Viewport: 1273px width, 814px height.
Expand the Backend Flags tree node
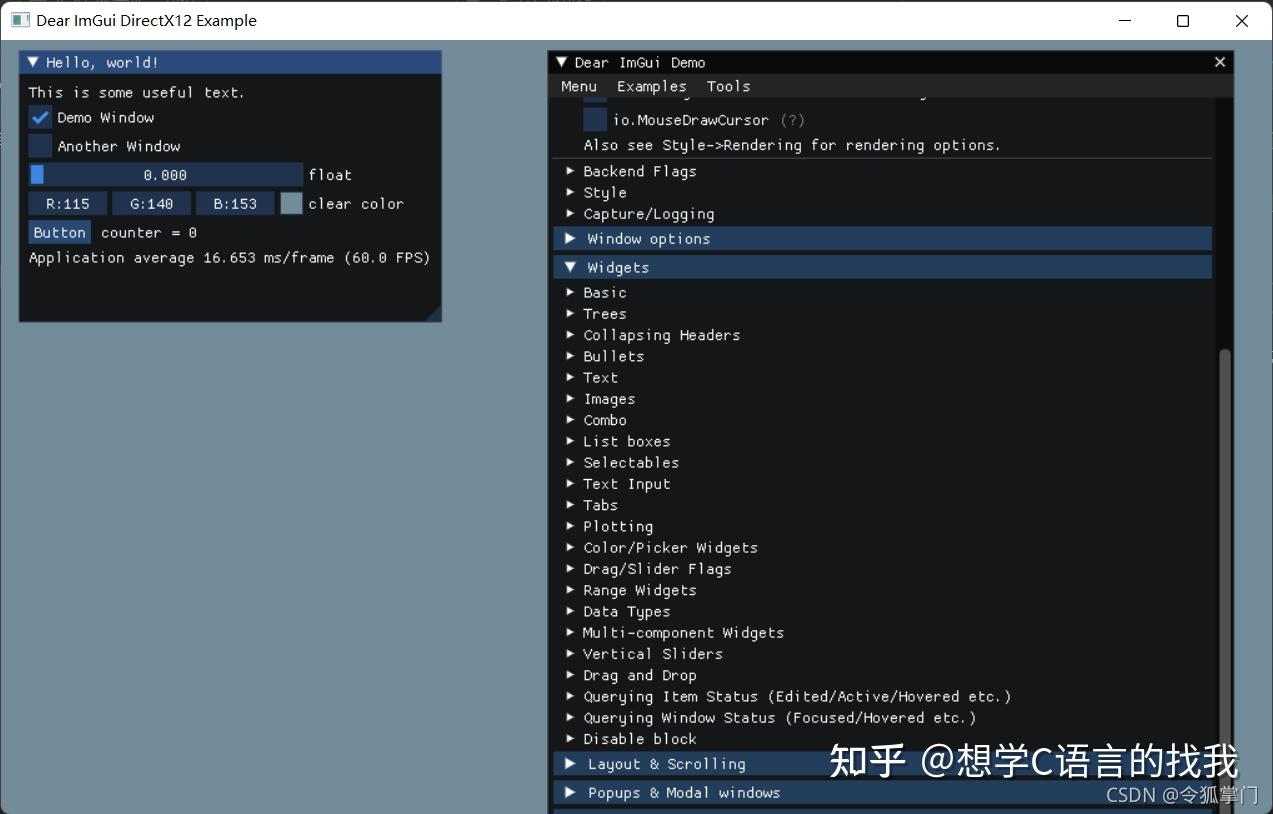pyautogui.click(x=640, y=171)
